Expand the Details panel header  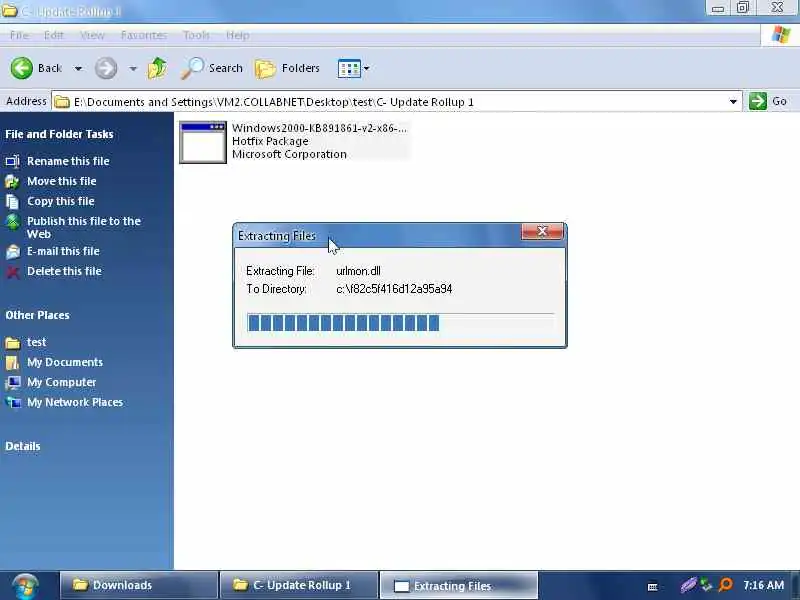22,446
